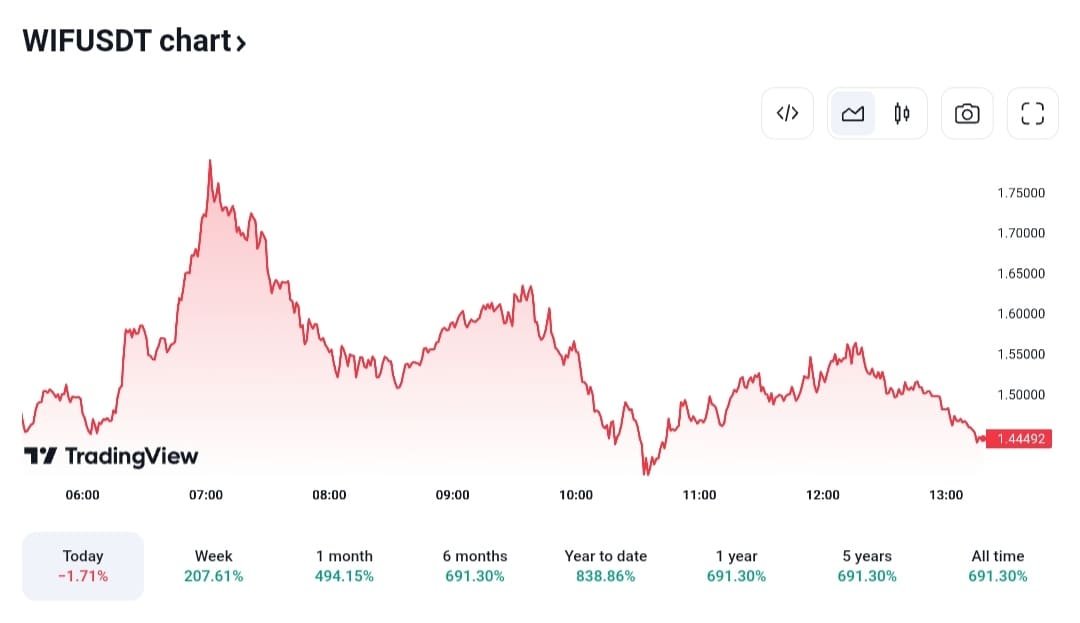
Task: Switch to candlestick chart style
Action: tap(902, 113)
